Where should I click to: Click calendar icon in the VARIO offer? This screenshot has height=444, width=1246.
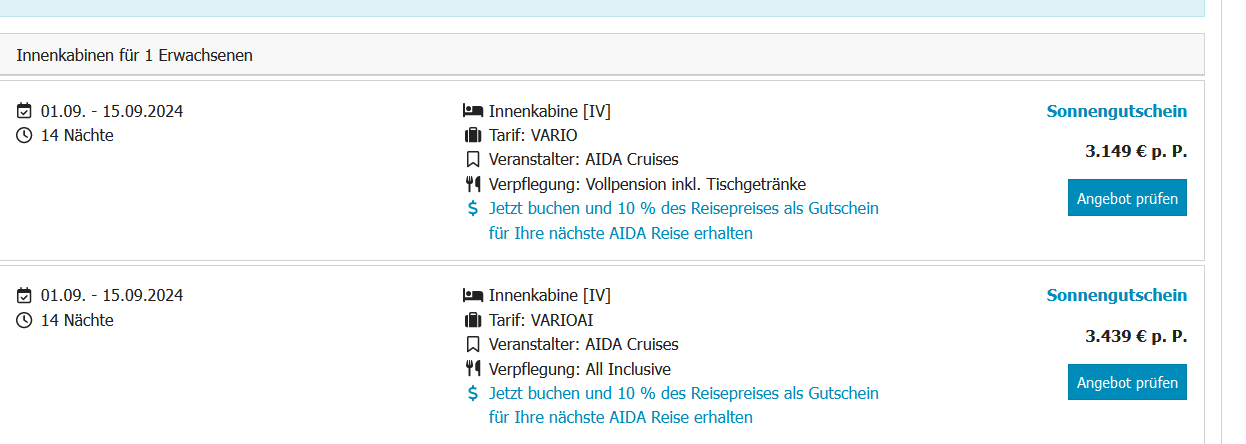[25, 111]
